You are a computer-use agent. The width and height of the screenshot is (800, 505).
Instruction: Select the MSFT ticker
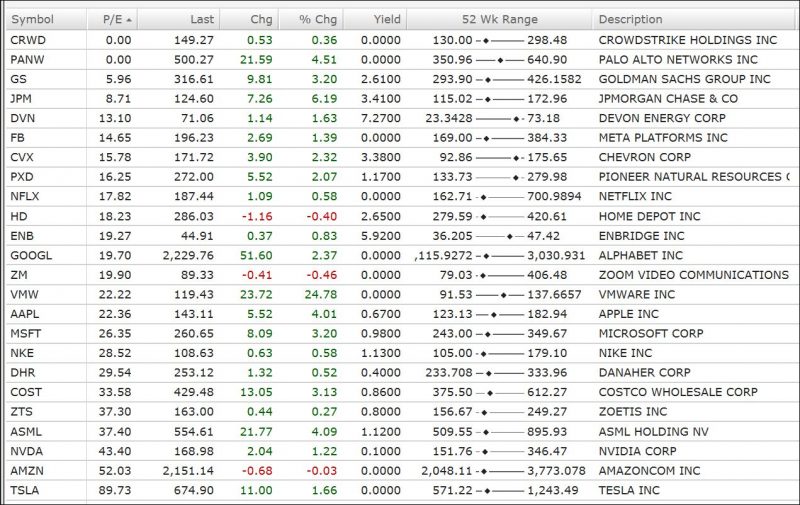pyautogui.click(x=26, y=333)
